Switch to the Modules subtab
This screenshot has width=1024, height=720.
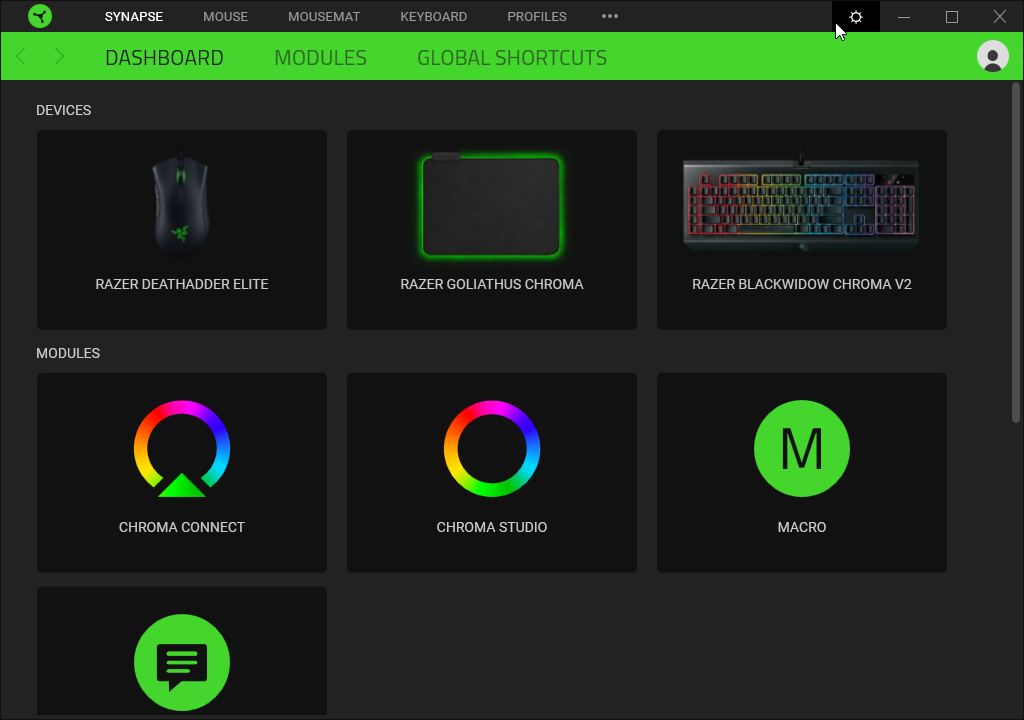tap(320, 58)
